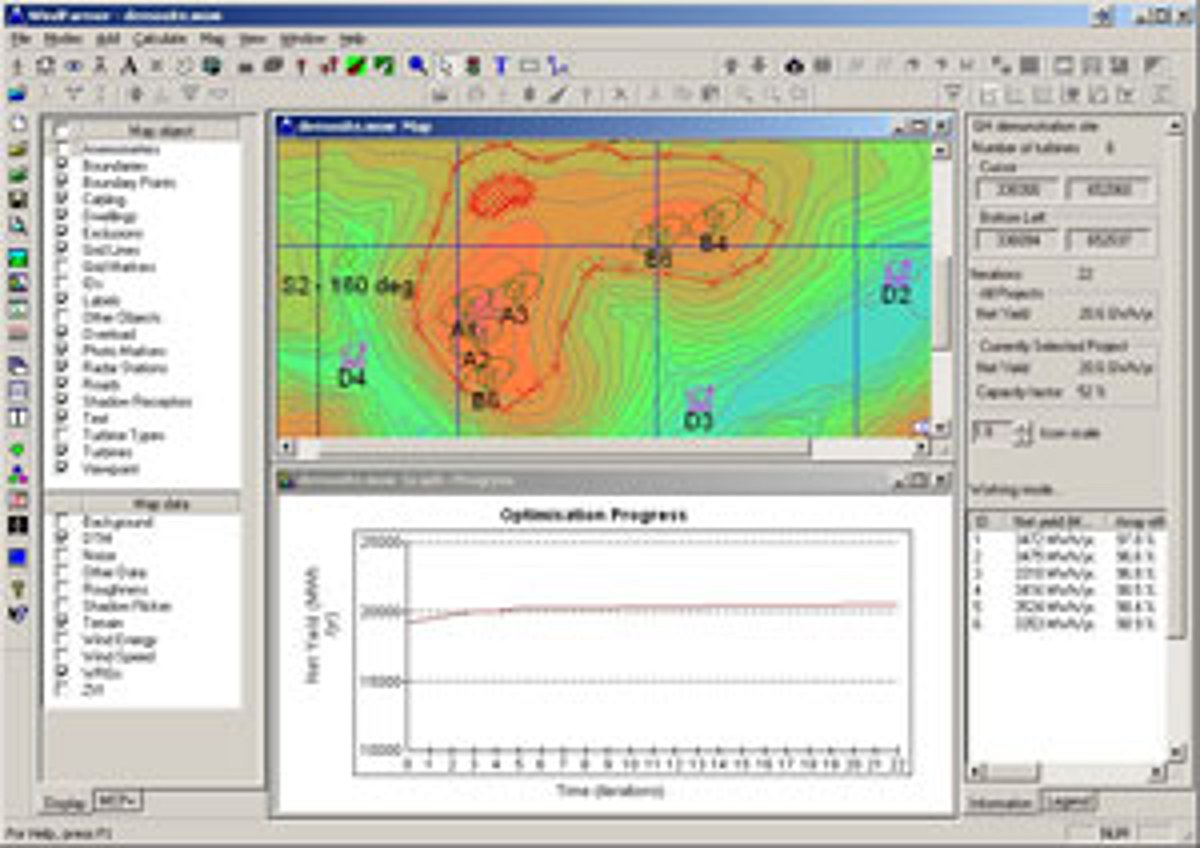Open the Window menu

pyautogui.click(x=302, y=38)
